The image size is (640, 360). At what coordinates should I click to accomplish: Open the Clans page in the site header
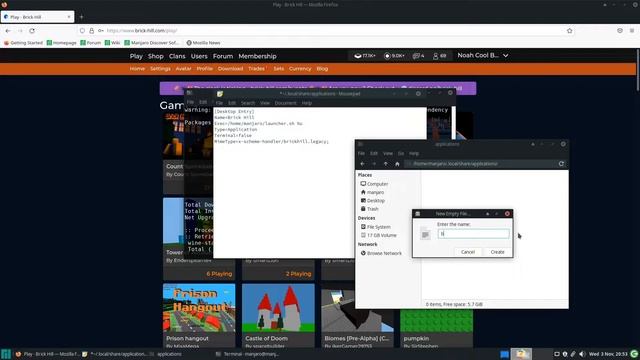point(177,56)
